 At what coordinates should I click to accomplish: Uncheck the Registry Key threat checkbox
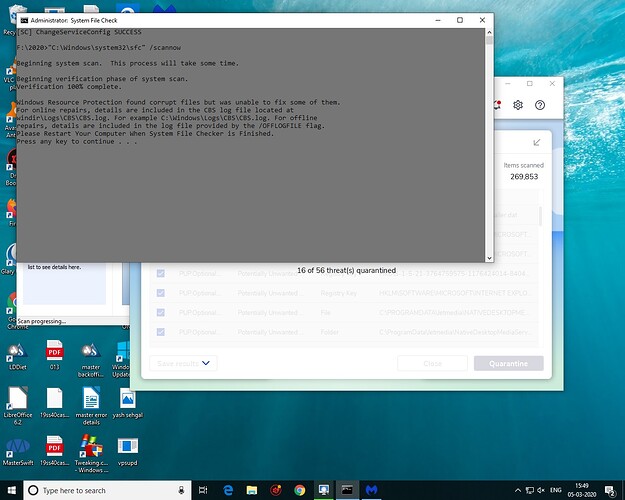pos(158,291)
